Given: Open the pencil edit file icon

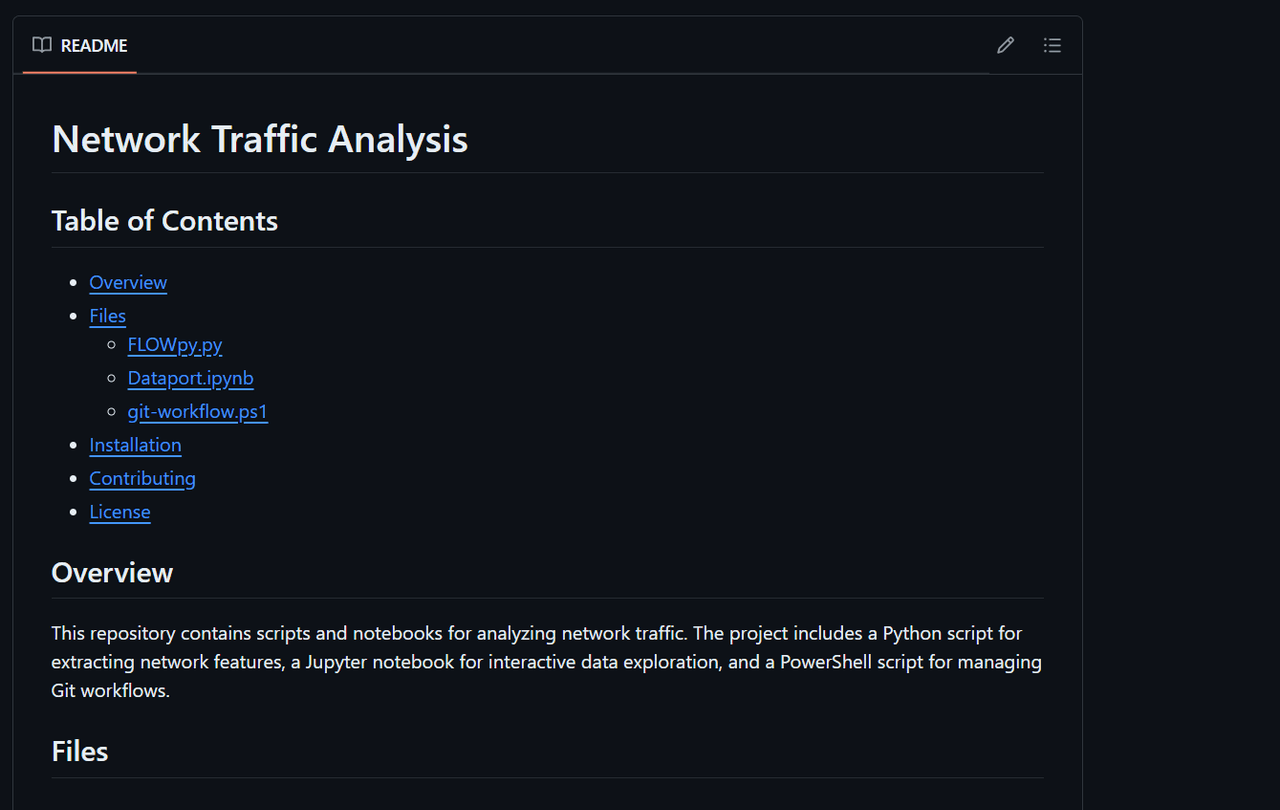Looking at the screenshot, I should pyautogui.click(x=1005, y=45).
